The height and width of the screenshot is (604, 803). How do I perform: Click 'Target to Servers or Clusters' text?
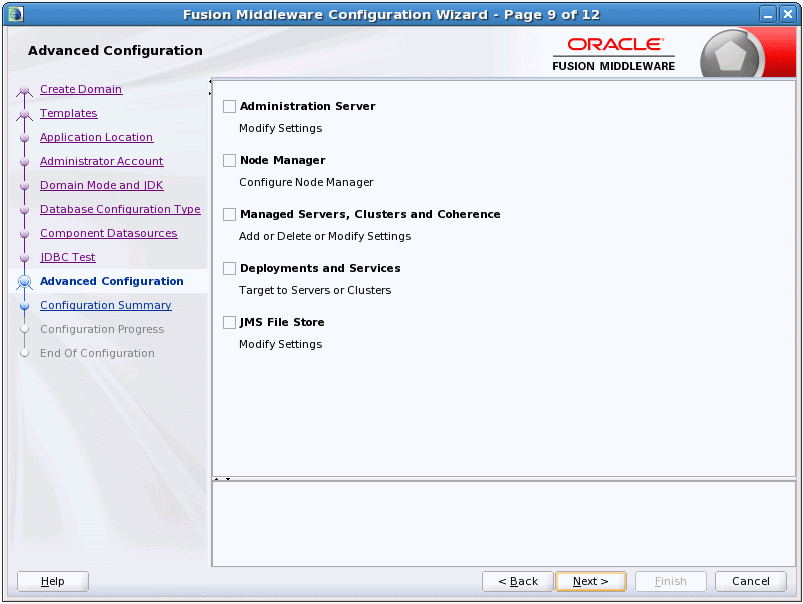point(315,290)
